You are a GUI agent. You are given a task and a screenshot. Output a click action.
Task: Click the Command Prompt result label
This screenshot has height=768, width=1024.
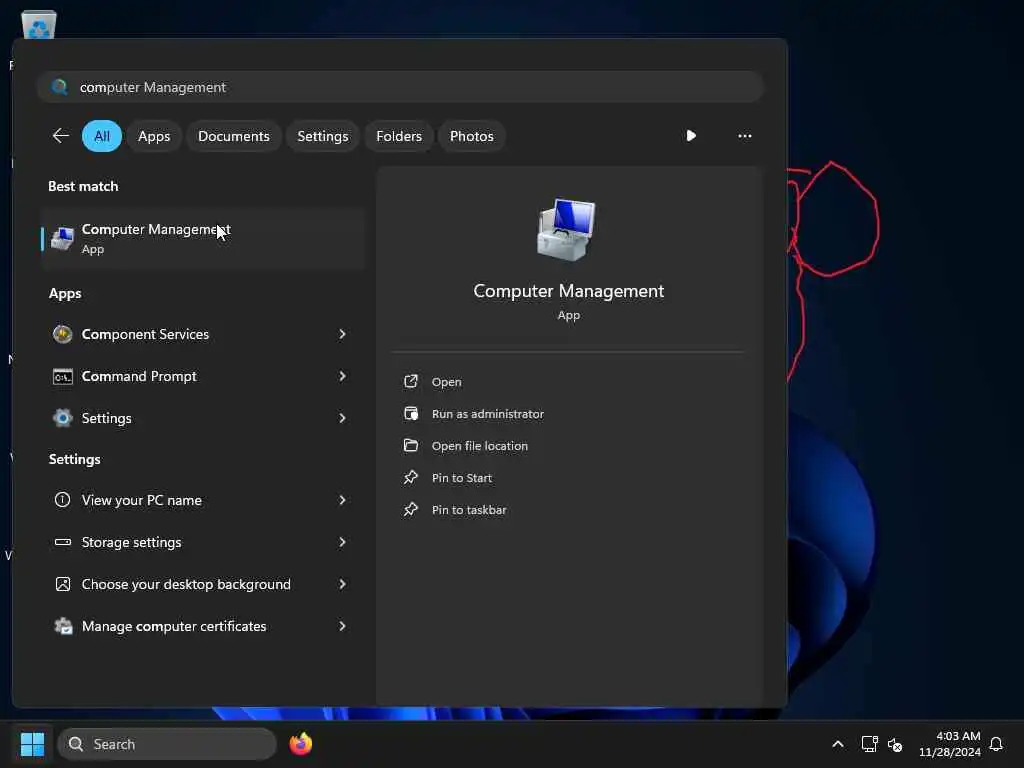[x=139, y=376]
